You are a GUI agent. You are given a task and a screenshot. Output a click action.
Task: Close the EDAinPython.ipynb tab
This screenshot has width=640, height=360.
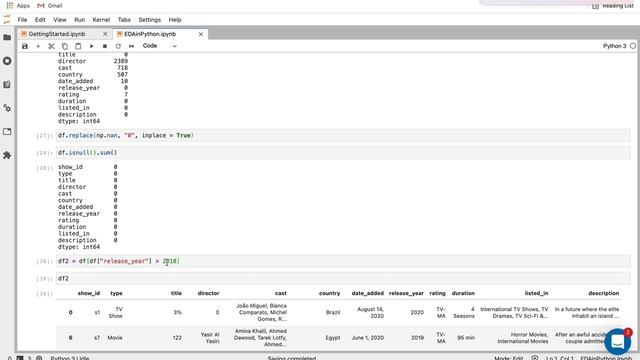pyautogui.click(x=200, y=34)
